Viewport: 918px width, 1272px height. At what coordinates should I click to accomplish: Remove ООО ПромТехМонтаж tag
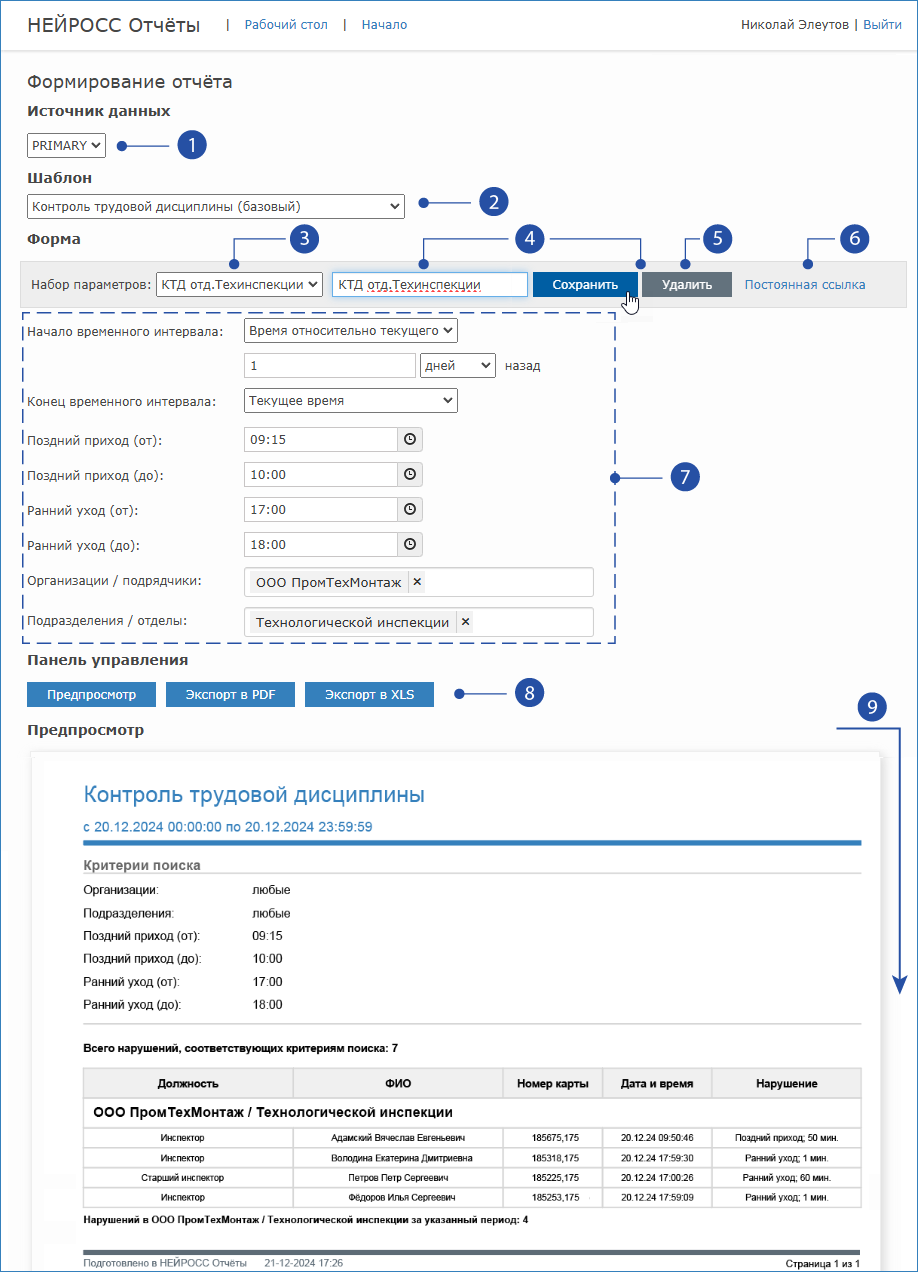(417, 582)
